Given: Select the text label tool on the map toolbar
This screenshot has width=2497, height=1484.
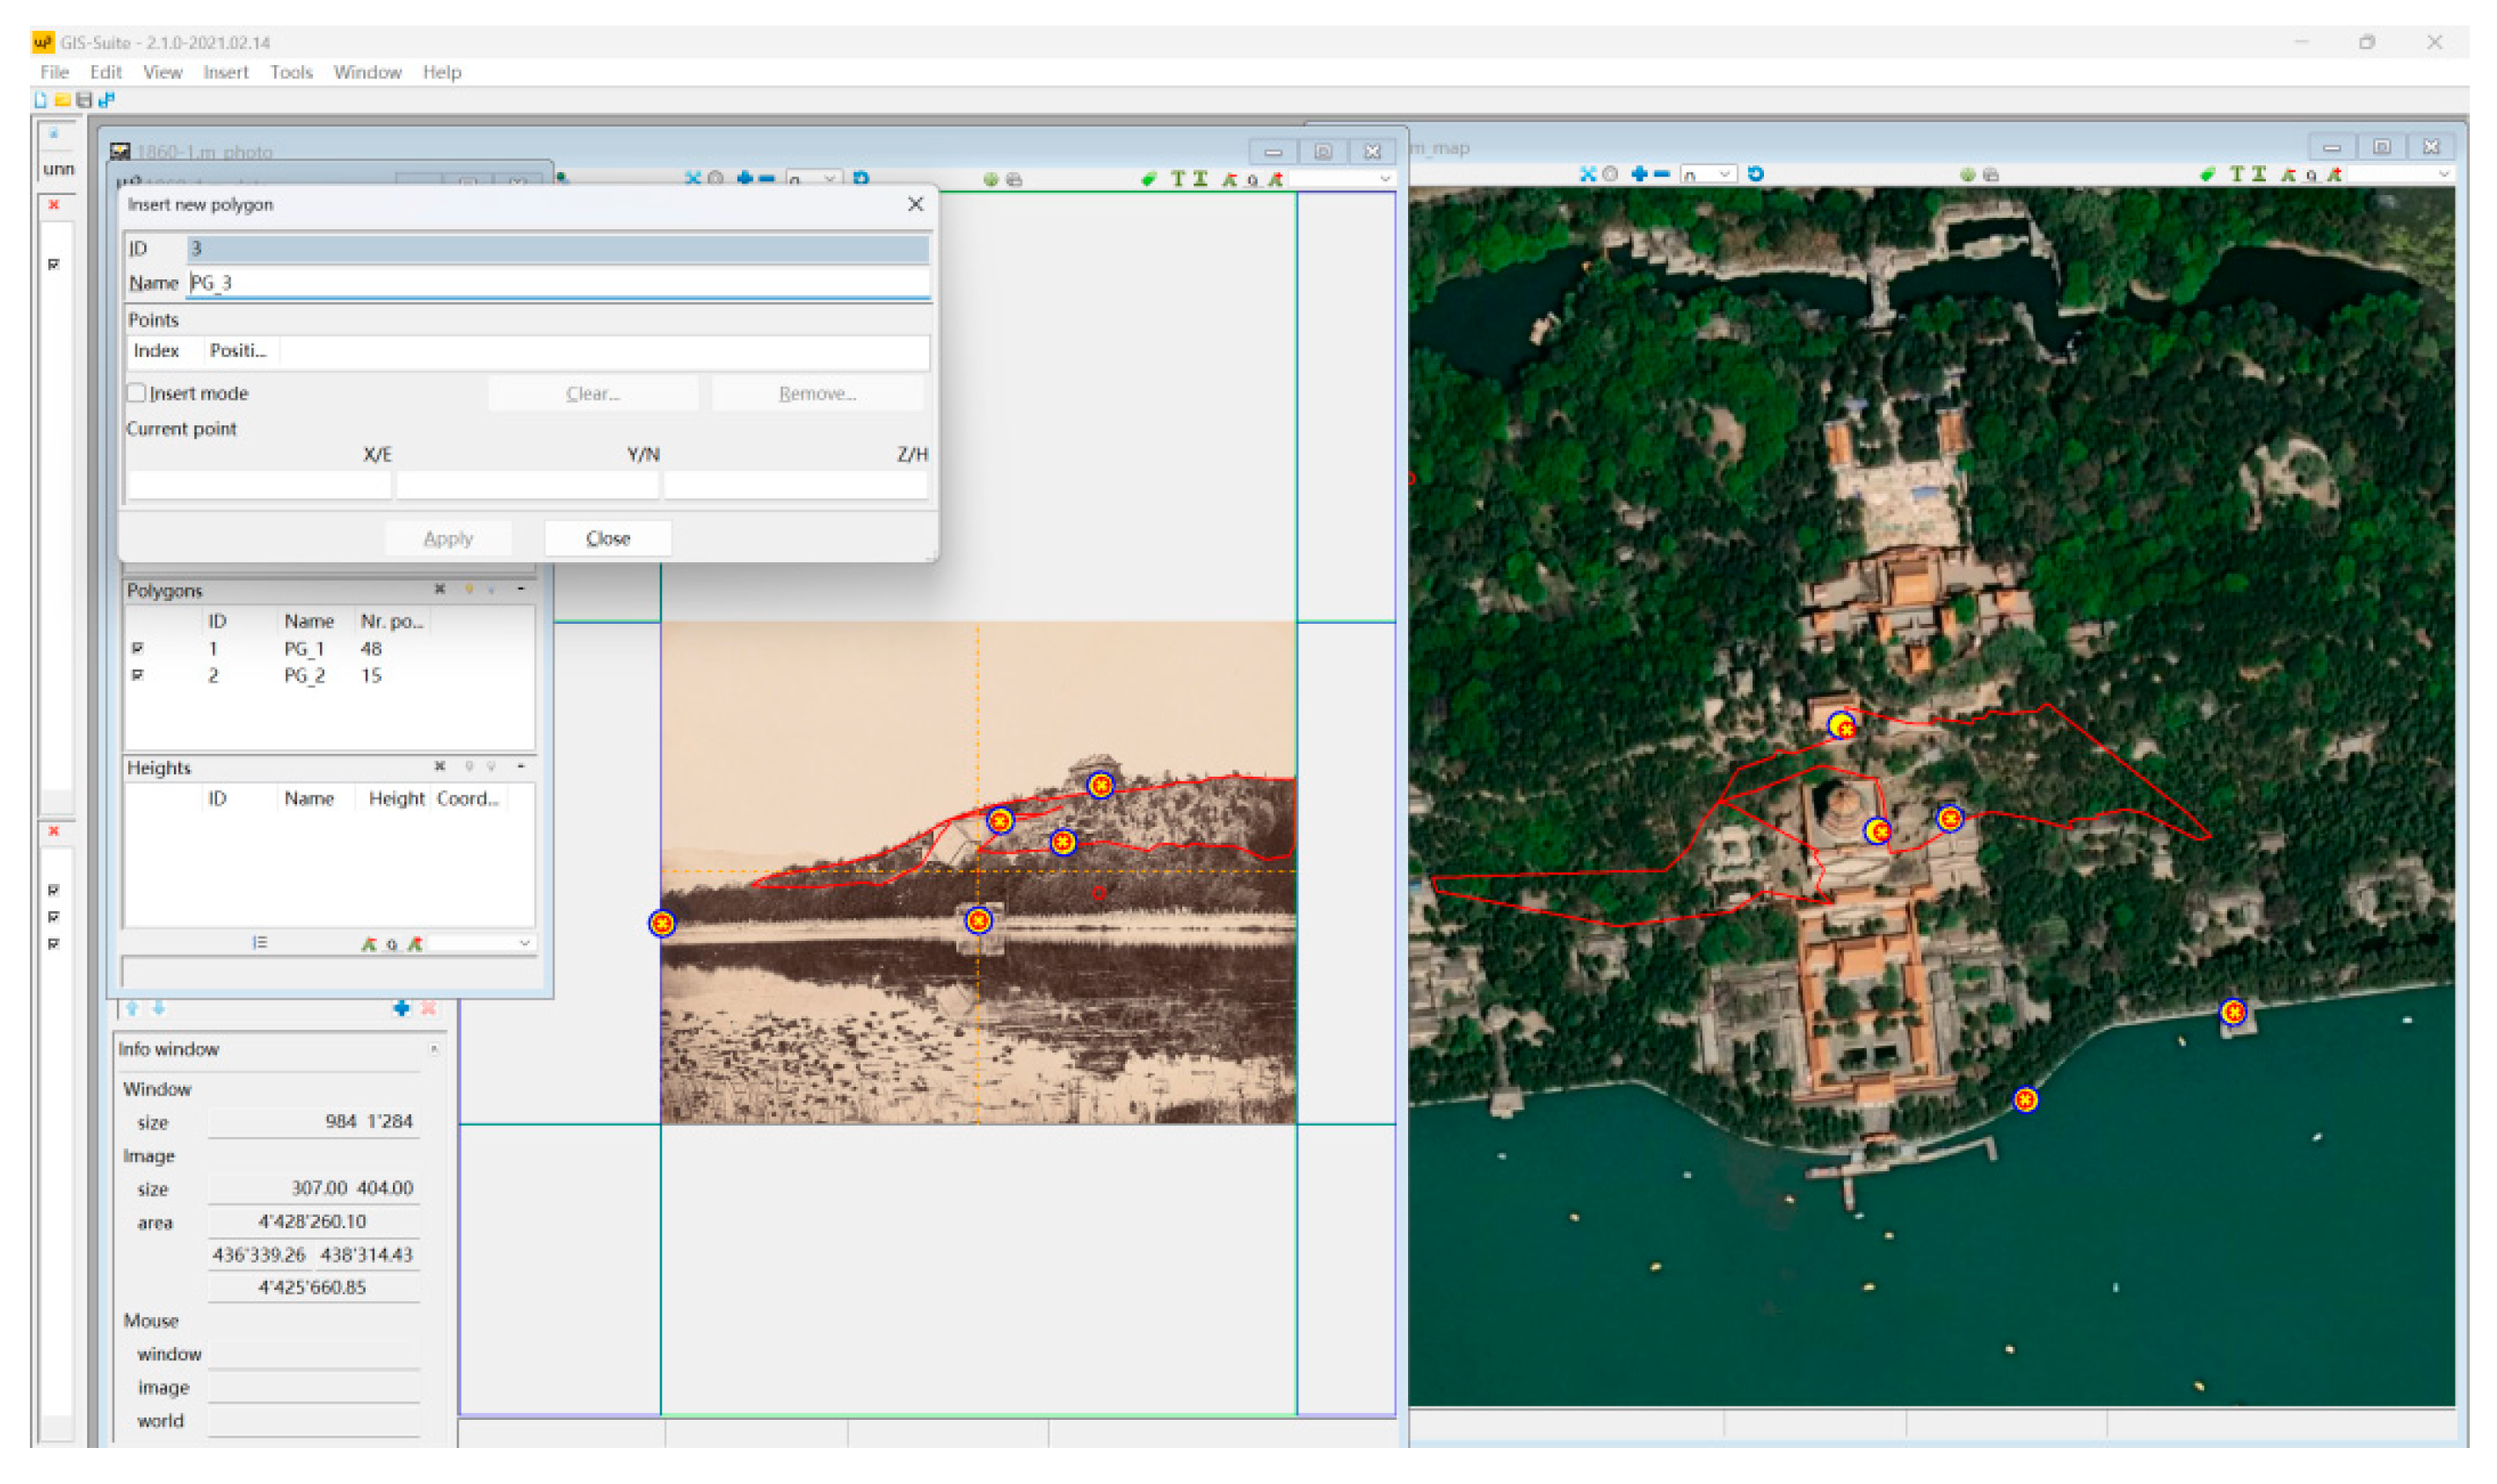Looking at the screenshot, I should (2238, 176).
